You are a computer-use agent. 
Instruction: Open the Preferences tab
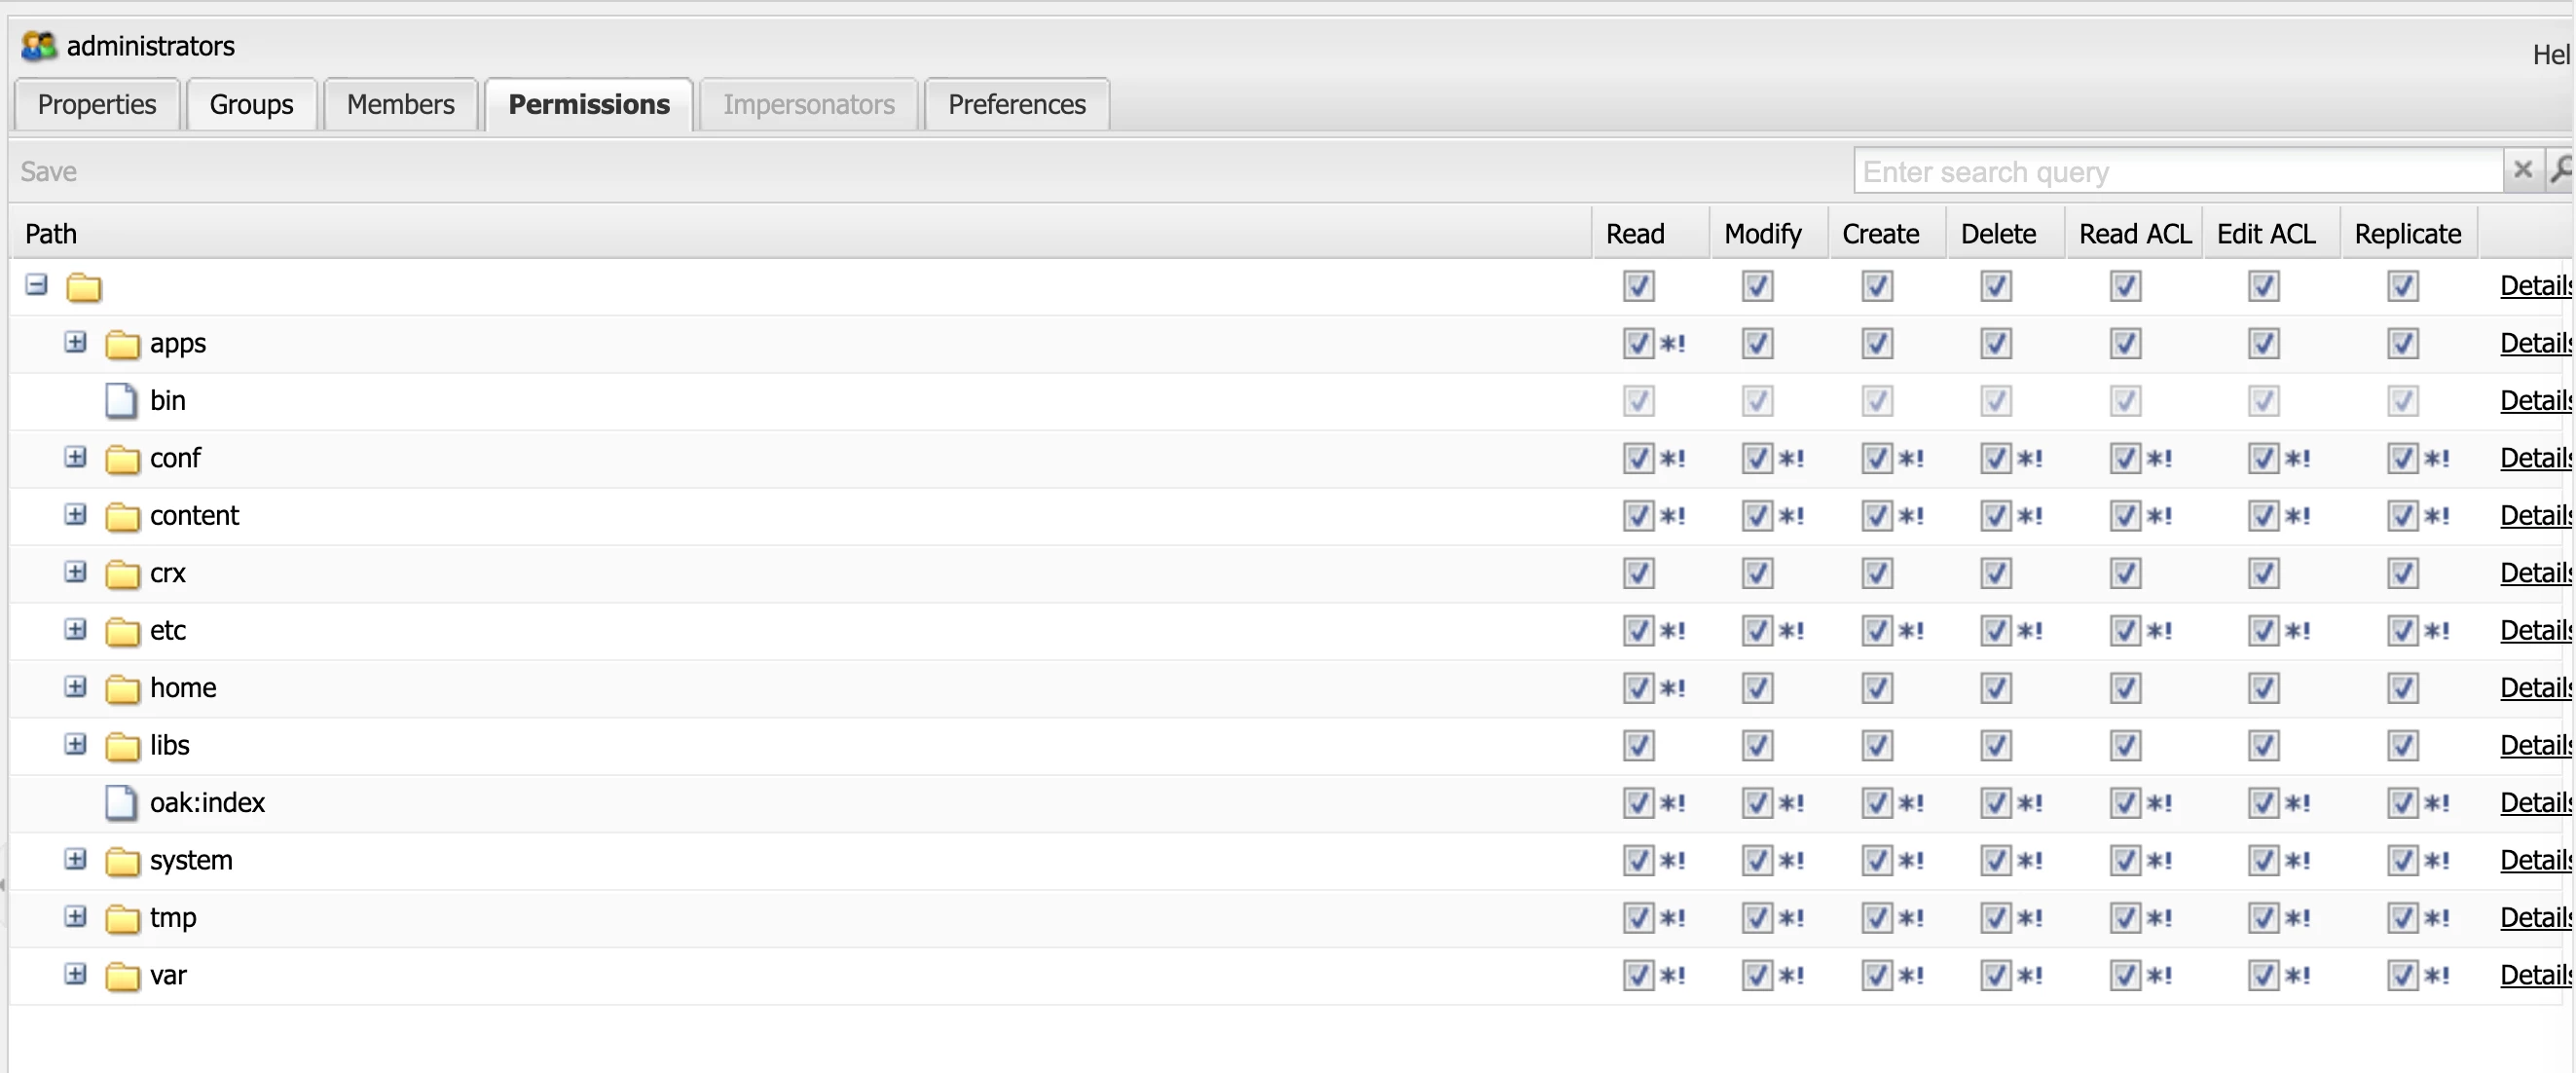(1016, 104)
